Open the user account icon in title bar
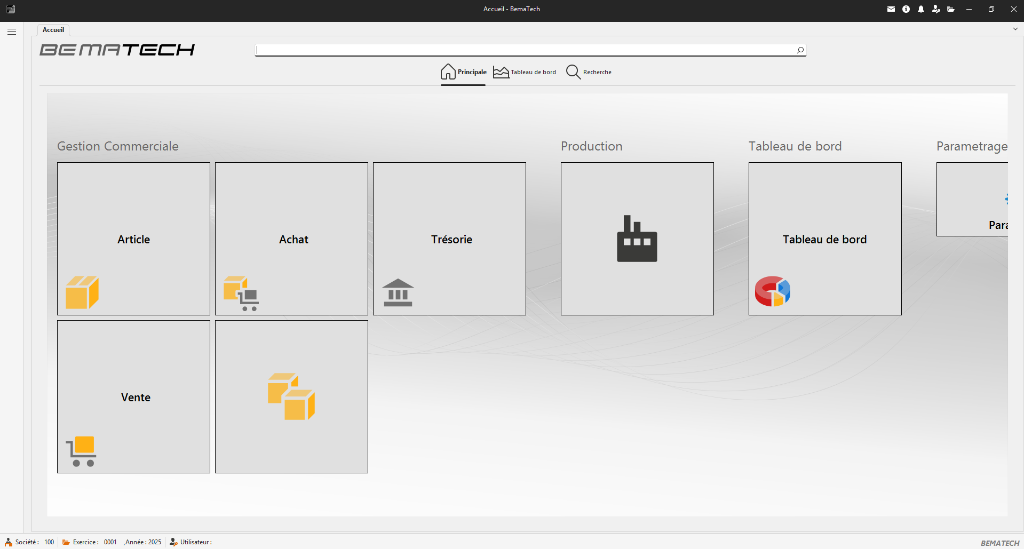 [x=936, y=9]
